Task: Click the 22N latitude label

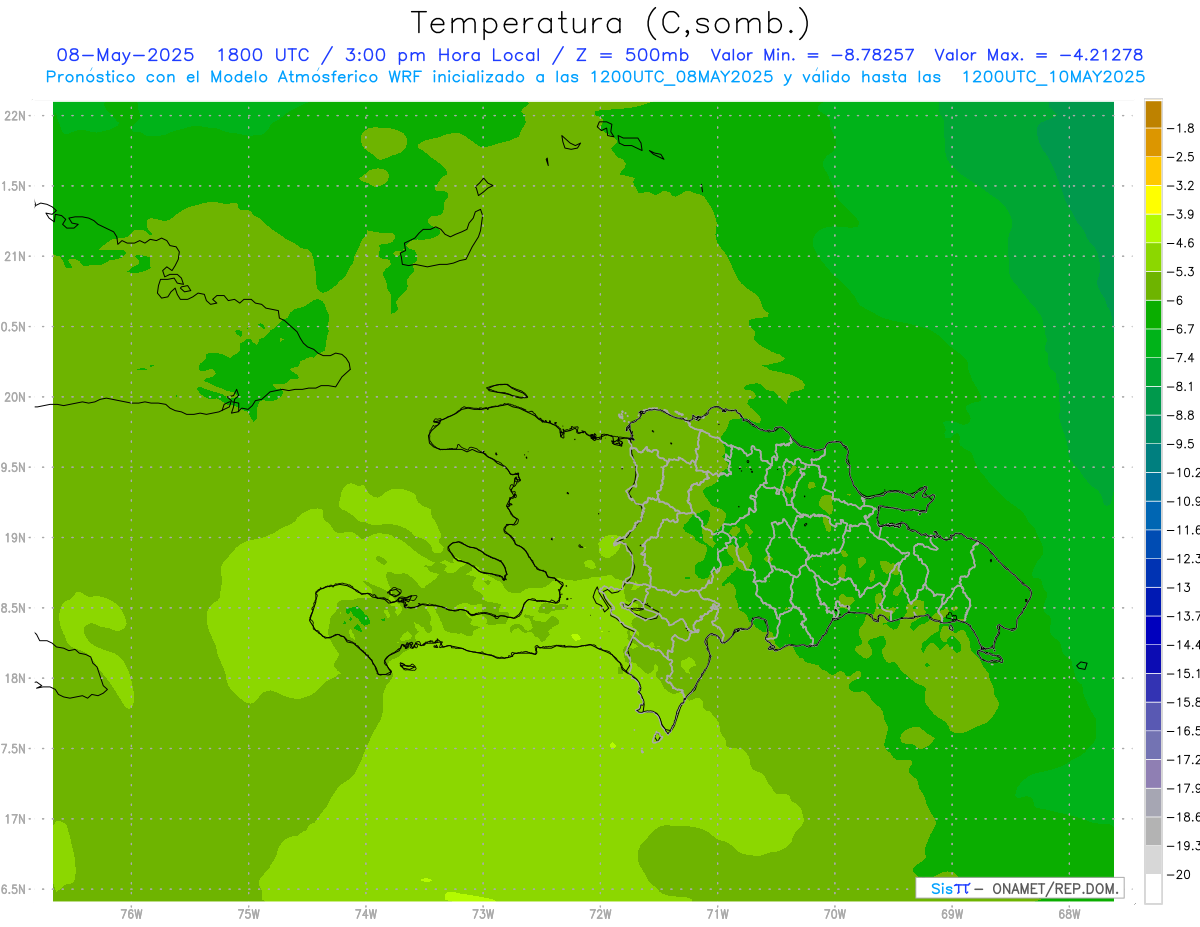Action: [x=15, y=116]
